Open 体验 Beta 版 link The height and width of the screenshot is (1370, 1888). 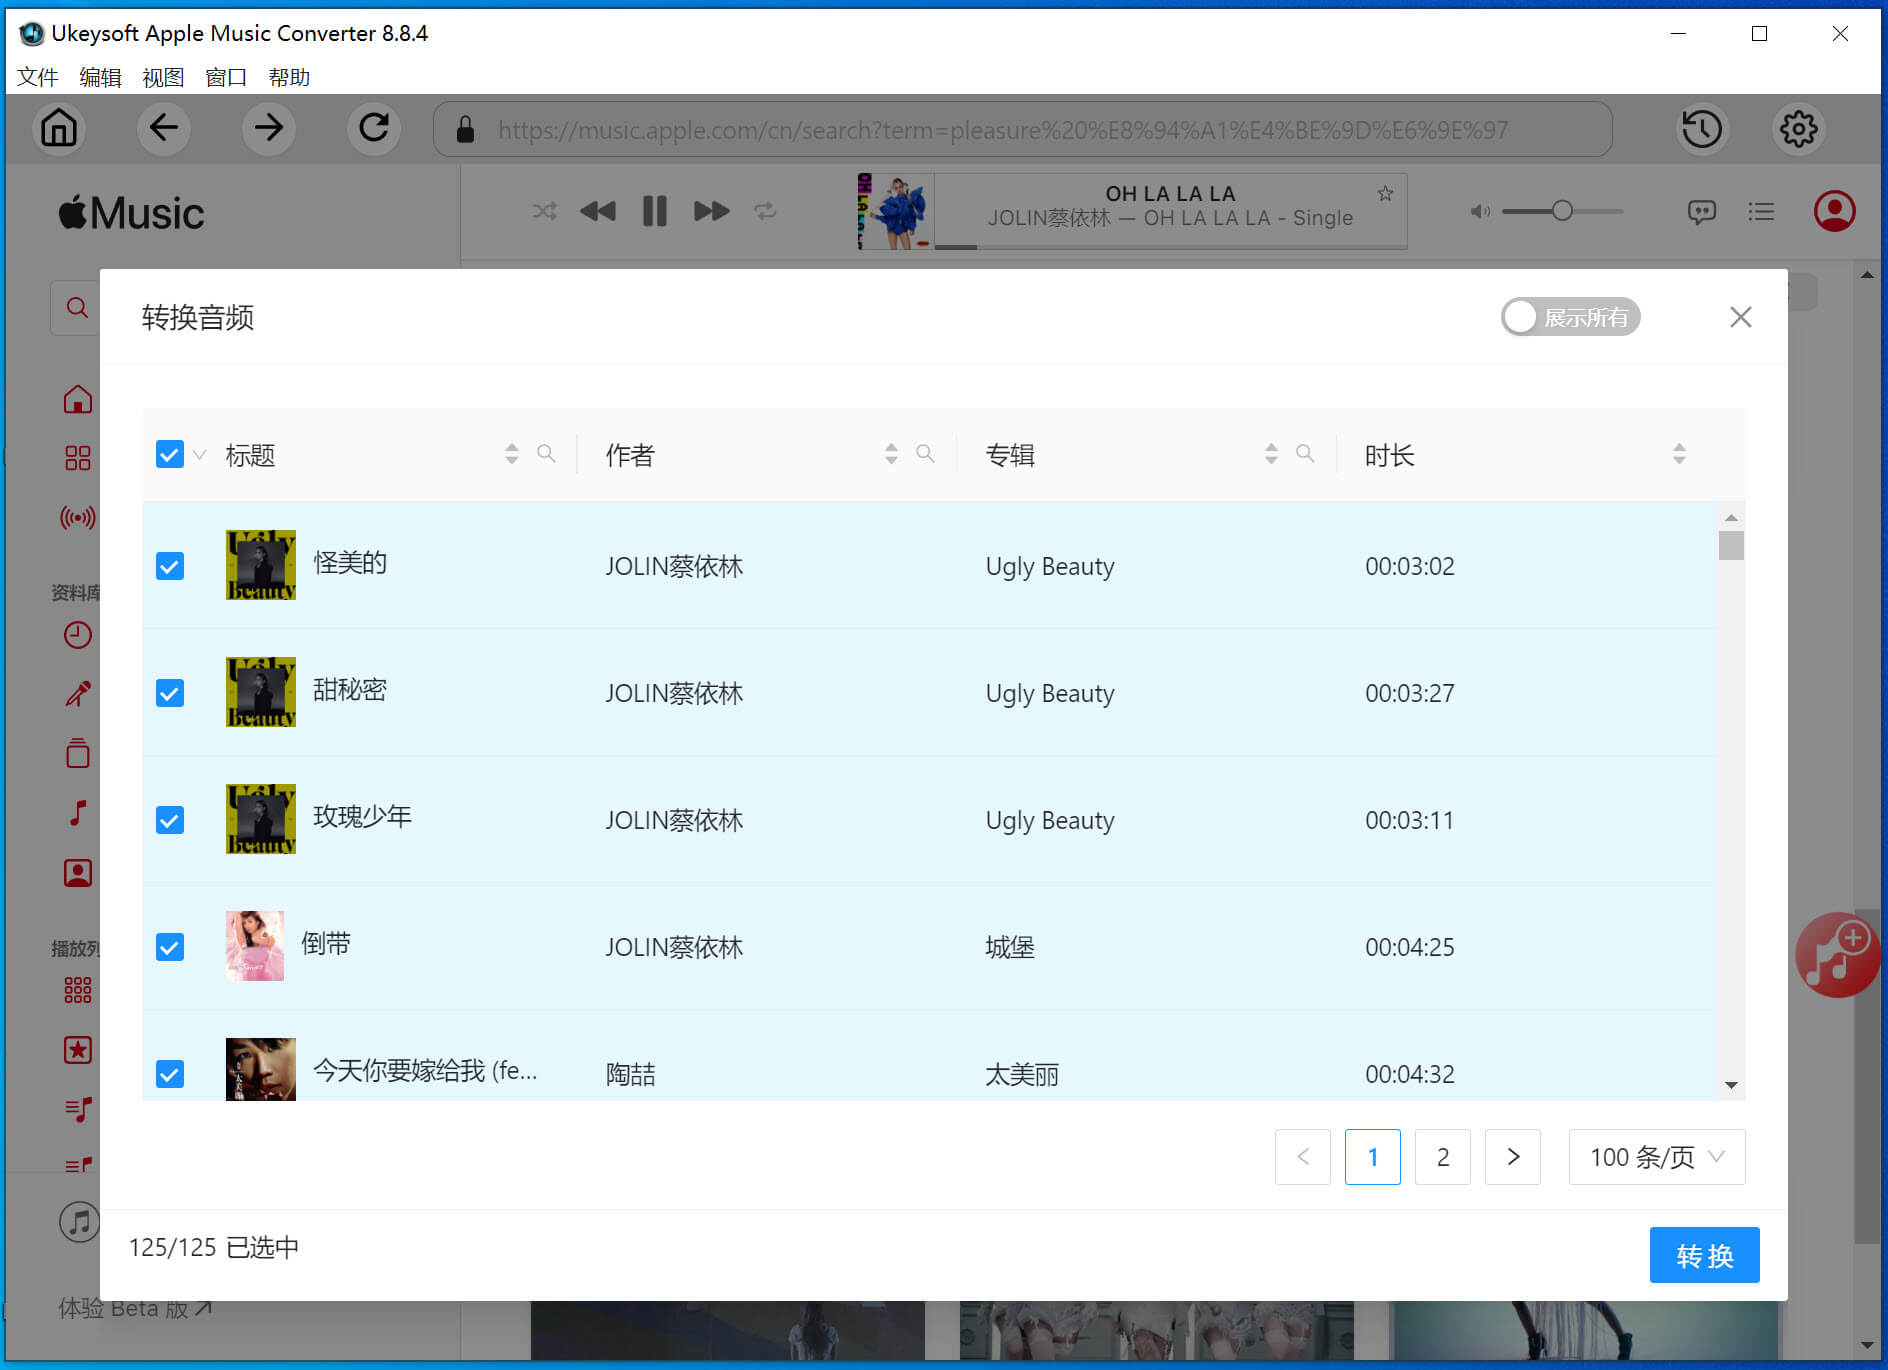click(x=135, y=1308)
